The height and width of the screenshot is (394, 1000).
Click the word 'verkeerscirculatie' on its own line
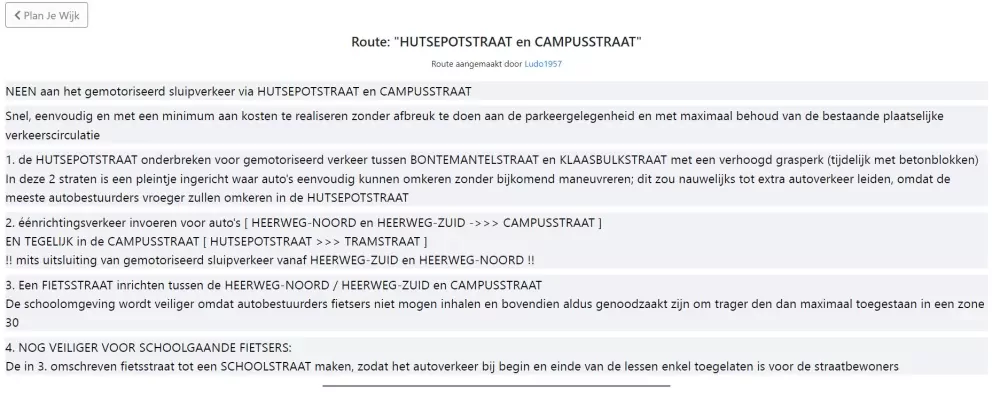[x=52, y=135]
